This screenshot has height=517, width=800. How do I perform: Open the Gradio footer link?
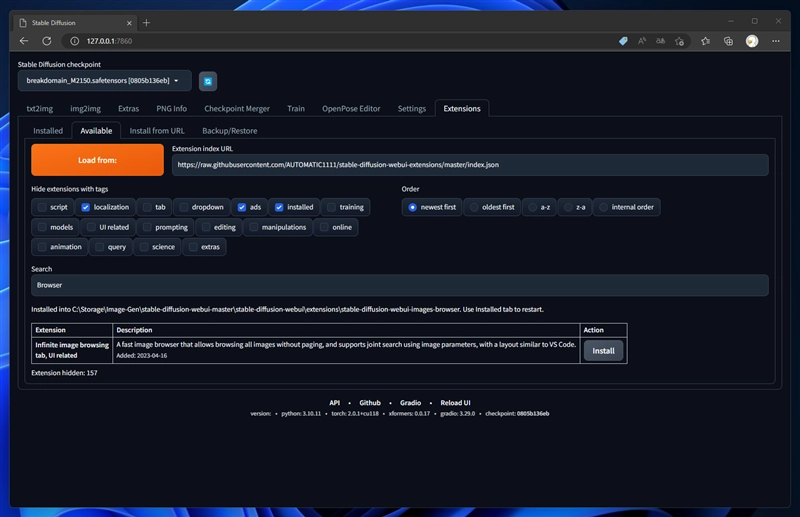(x=410, y=403)
